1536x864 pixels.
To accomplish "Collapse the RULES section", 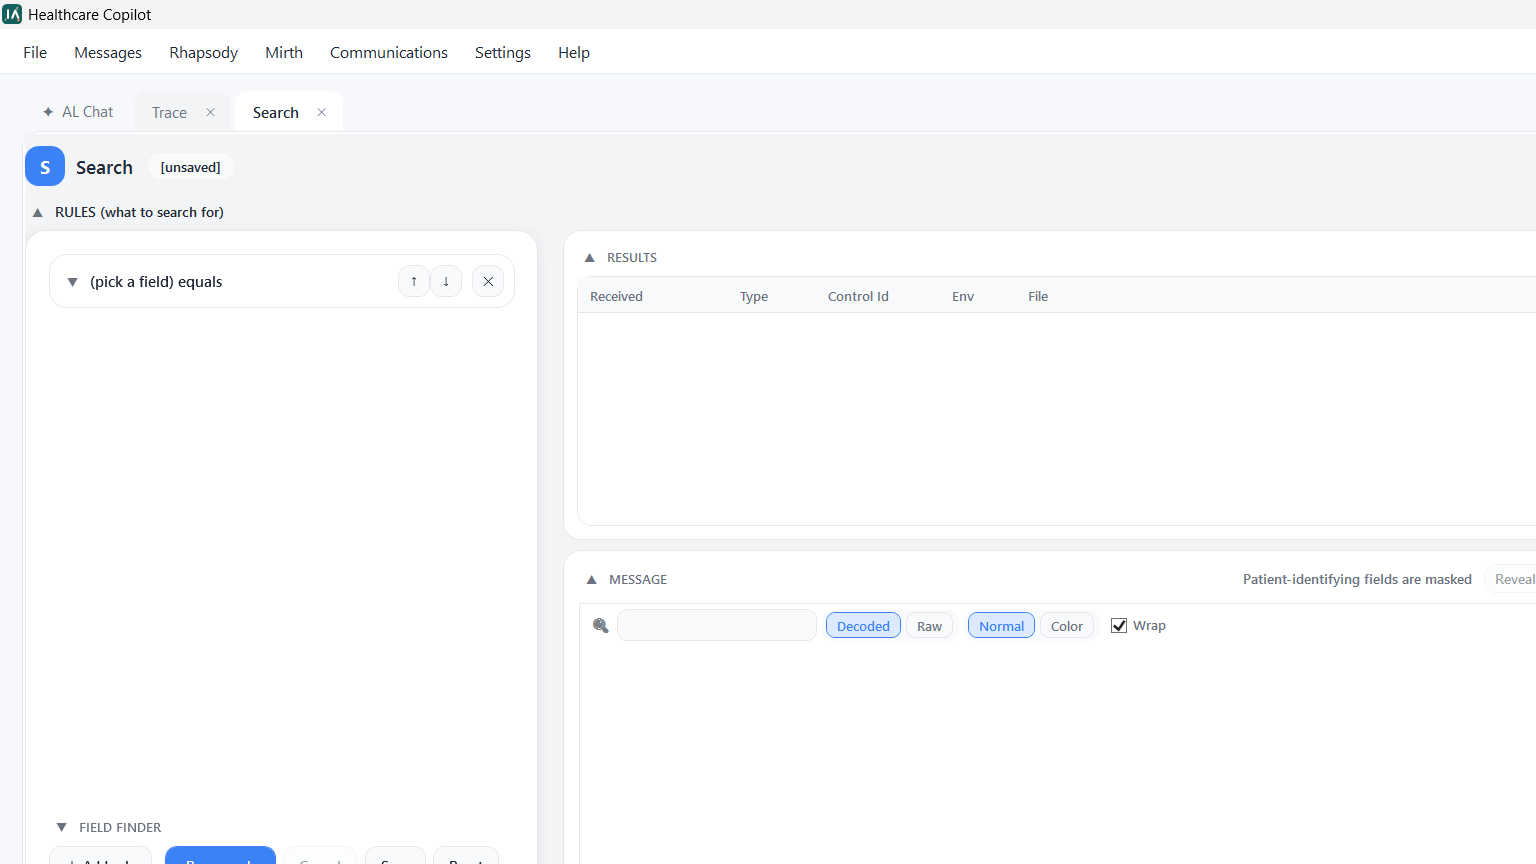I will pos(38,212).
